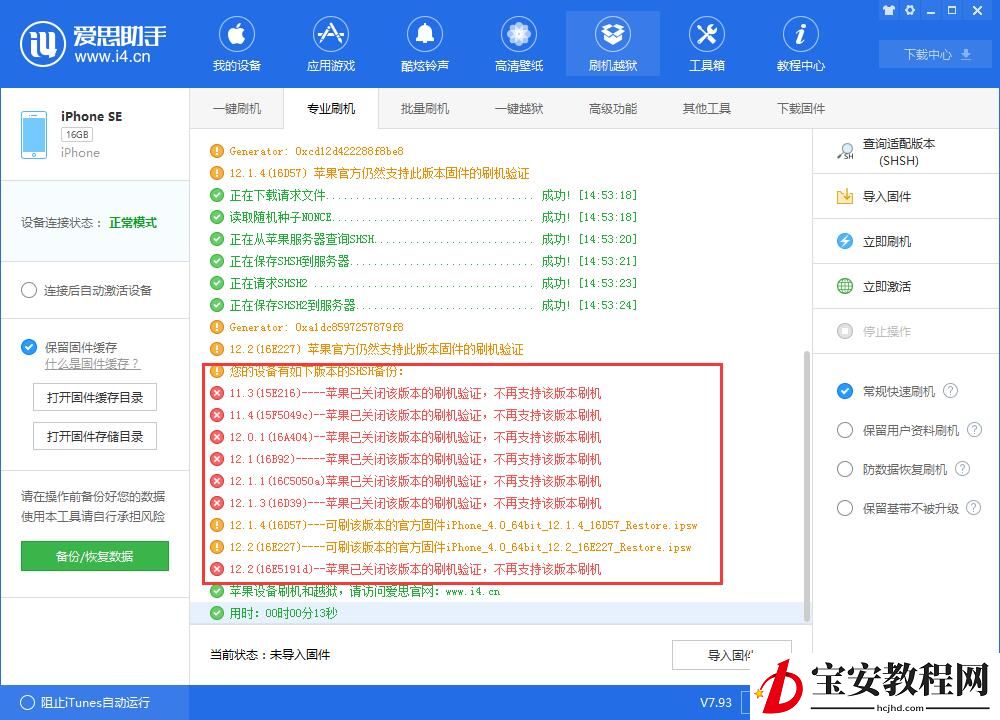Select 防数据恢复刷机 radio option
The image size is (1000, 720).
pos(845,469)
